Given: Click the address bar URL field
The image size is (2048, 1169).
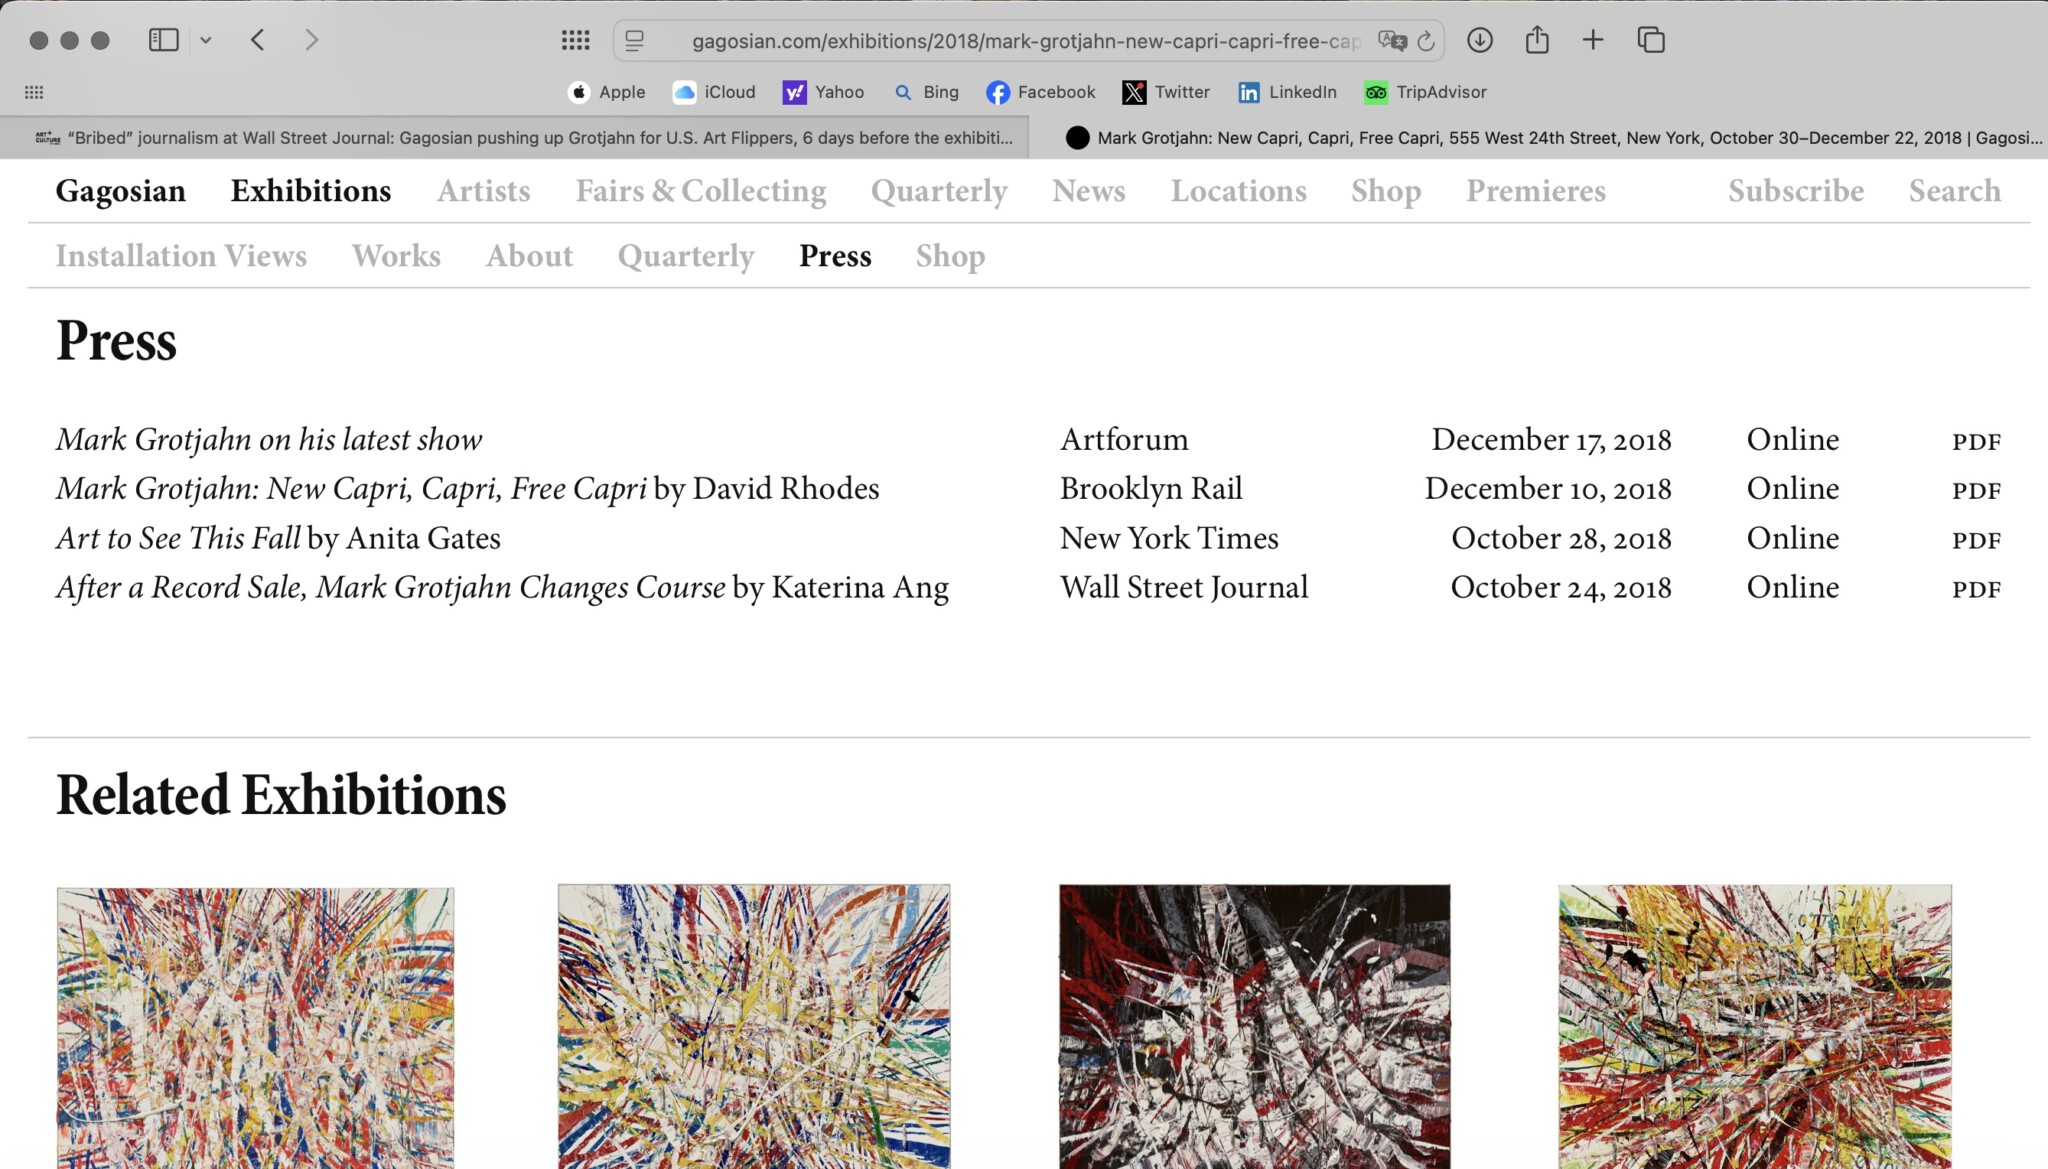Looking at the screenshot, I should point(1026,41).
